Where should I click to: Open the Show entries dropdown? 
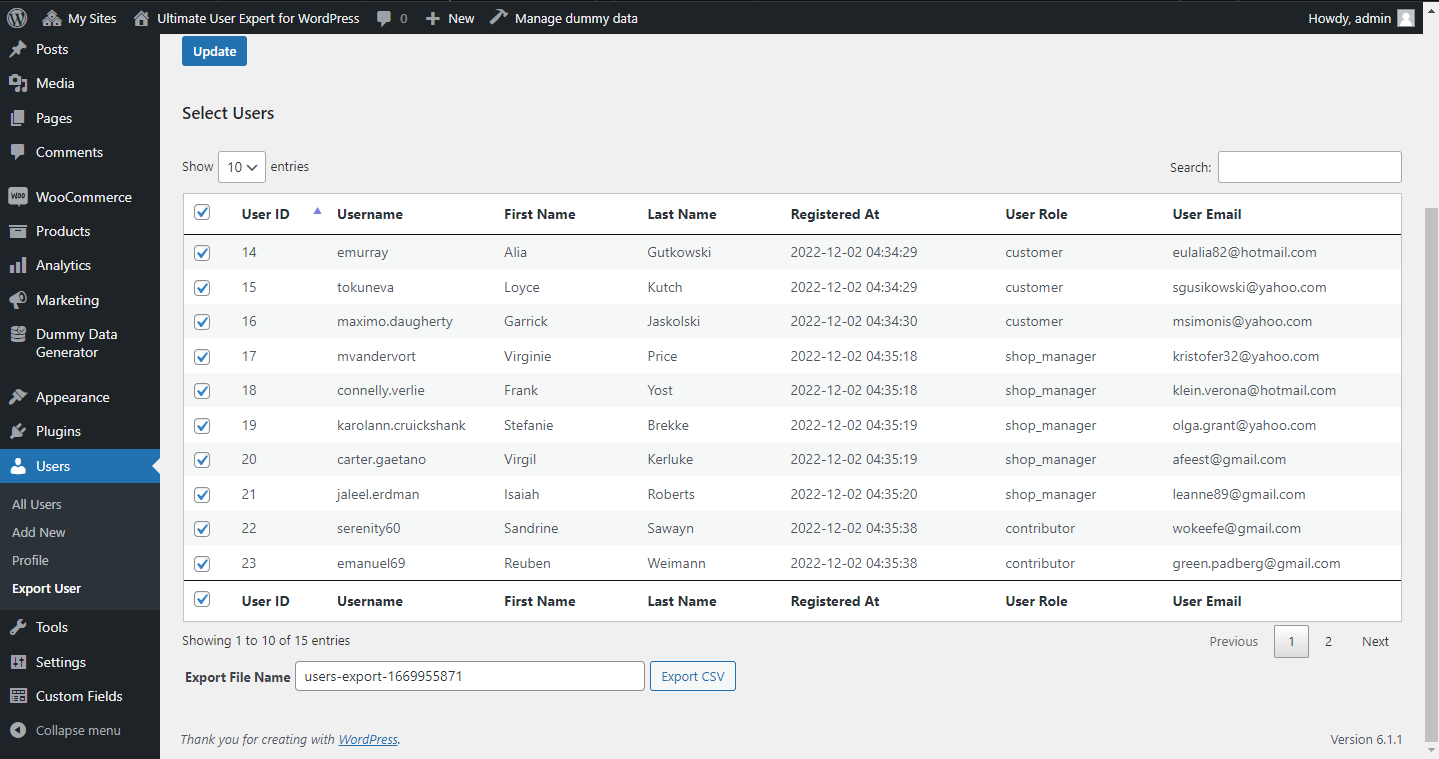click(242, 167)
